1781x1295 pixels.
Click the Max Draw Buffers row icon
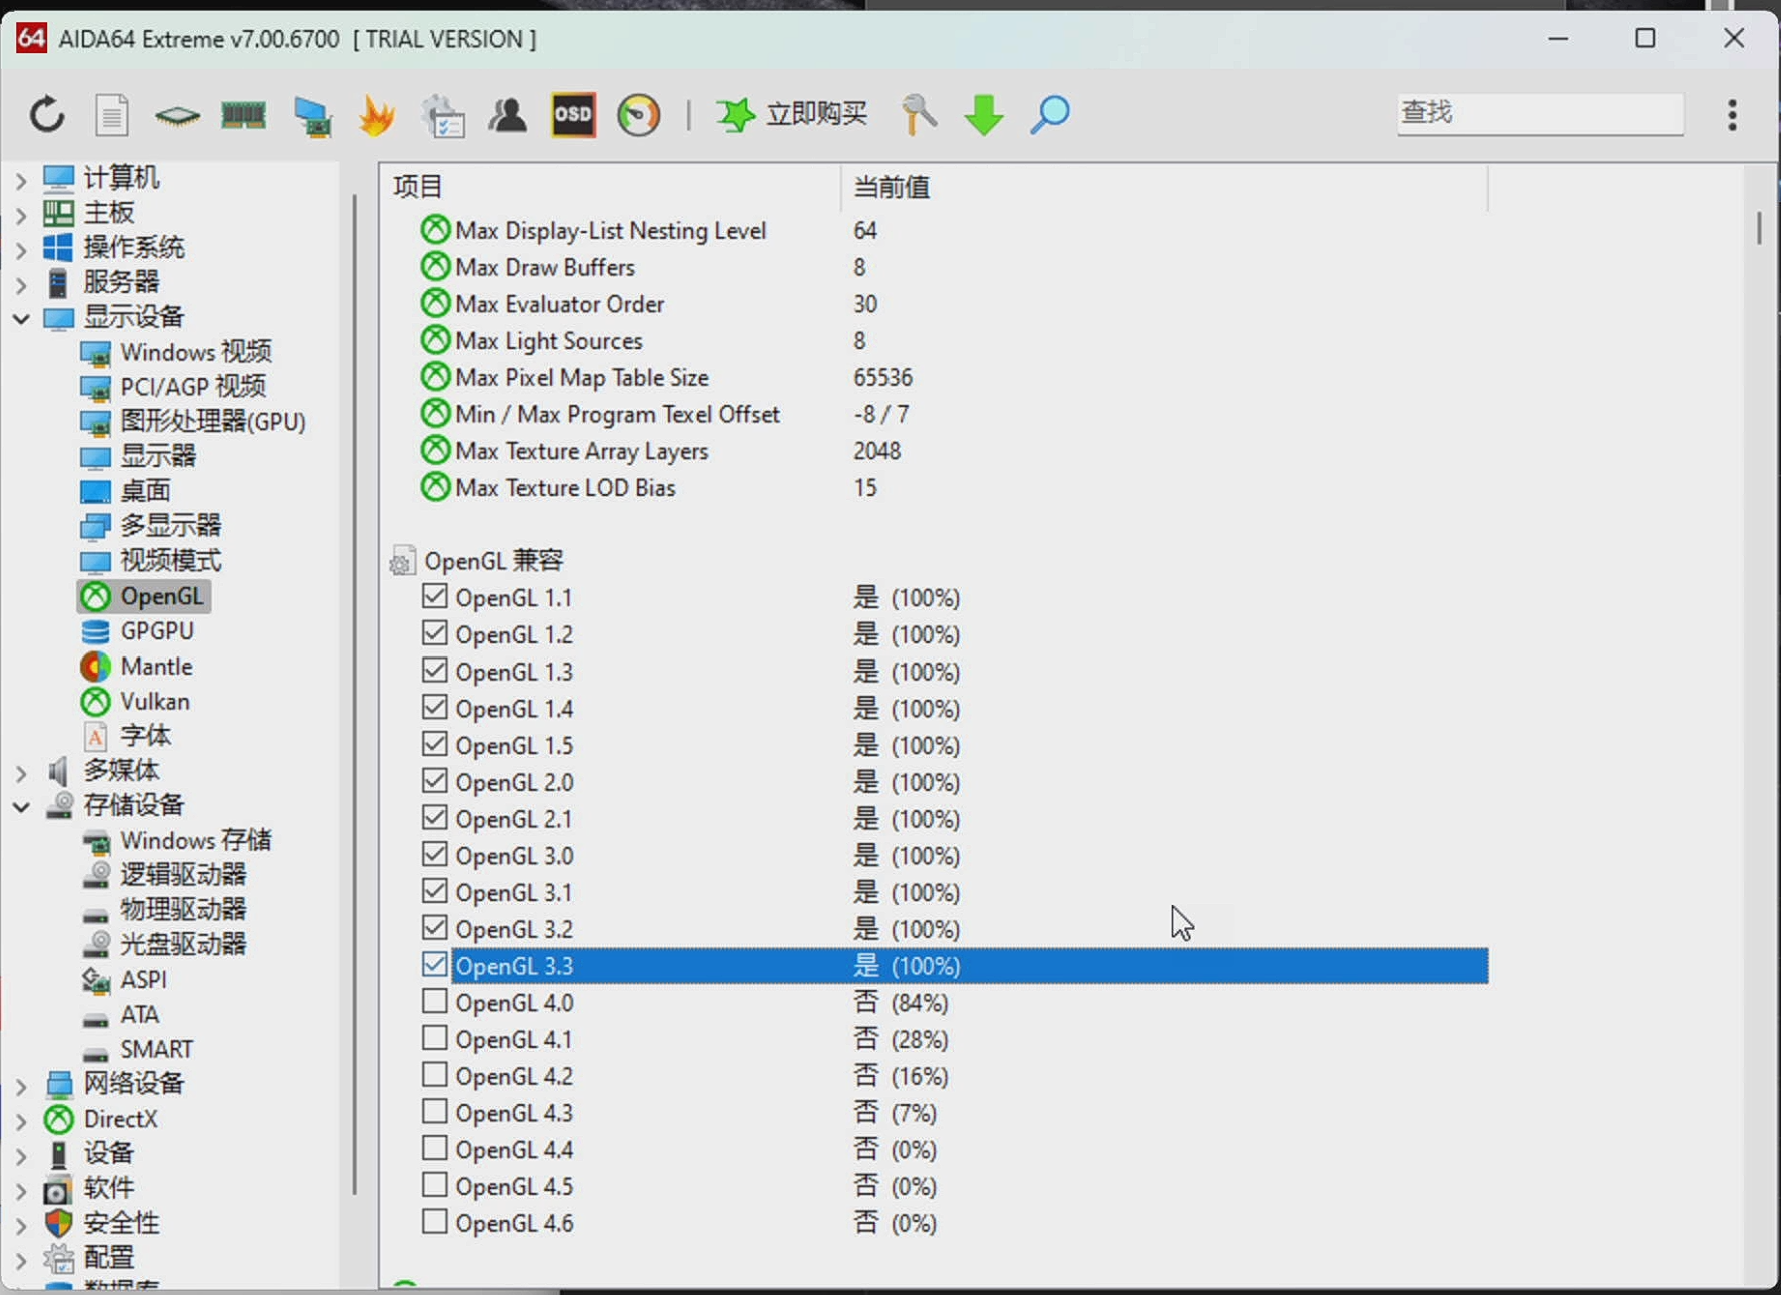pos(435,267)
